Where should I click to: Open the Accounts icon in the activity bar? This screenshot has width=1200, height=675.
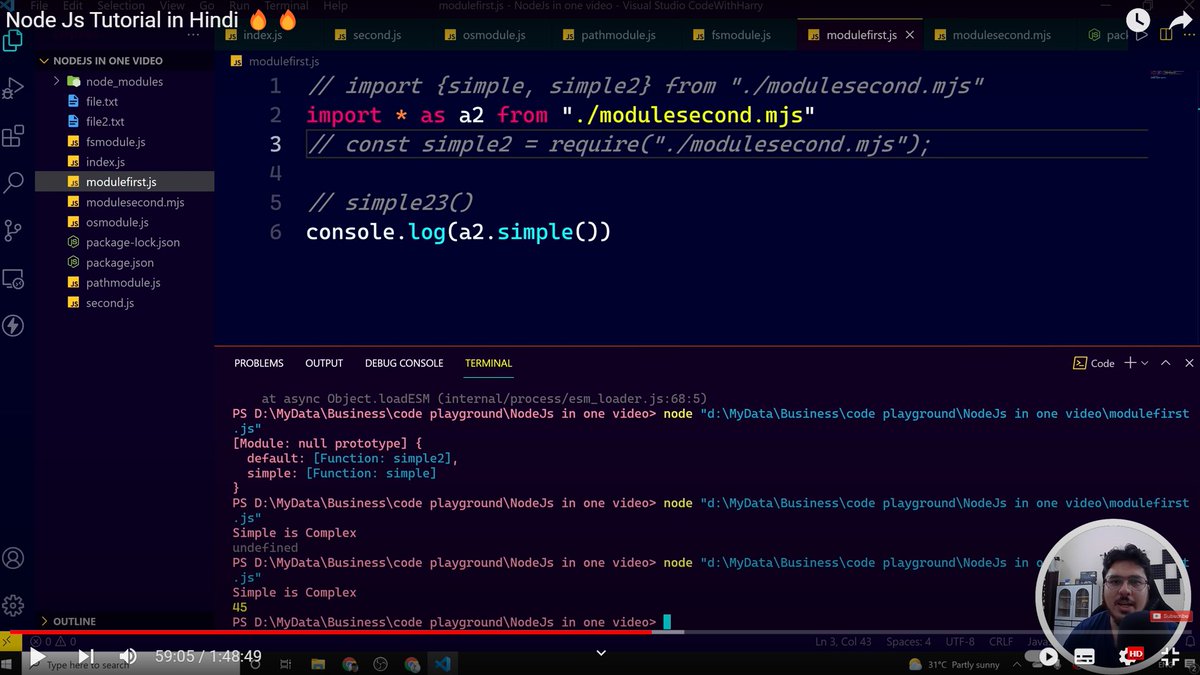[13, 558]
